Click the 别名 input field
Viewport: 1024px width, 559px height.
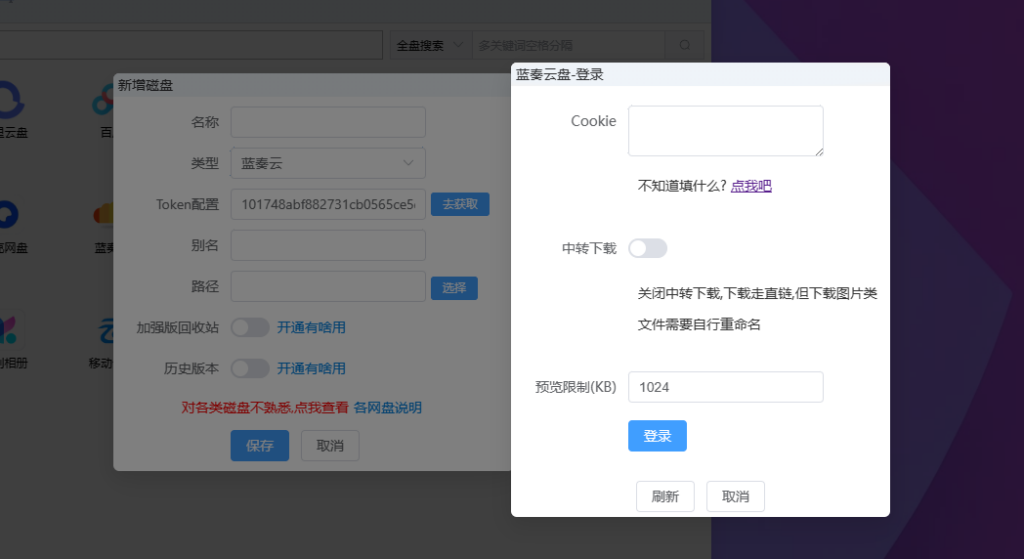click(328, 246)
